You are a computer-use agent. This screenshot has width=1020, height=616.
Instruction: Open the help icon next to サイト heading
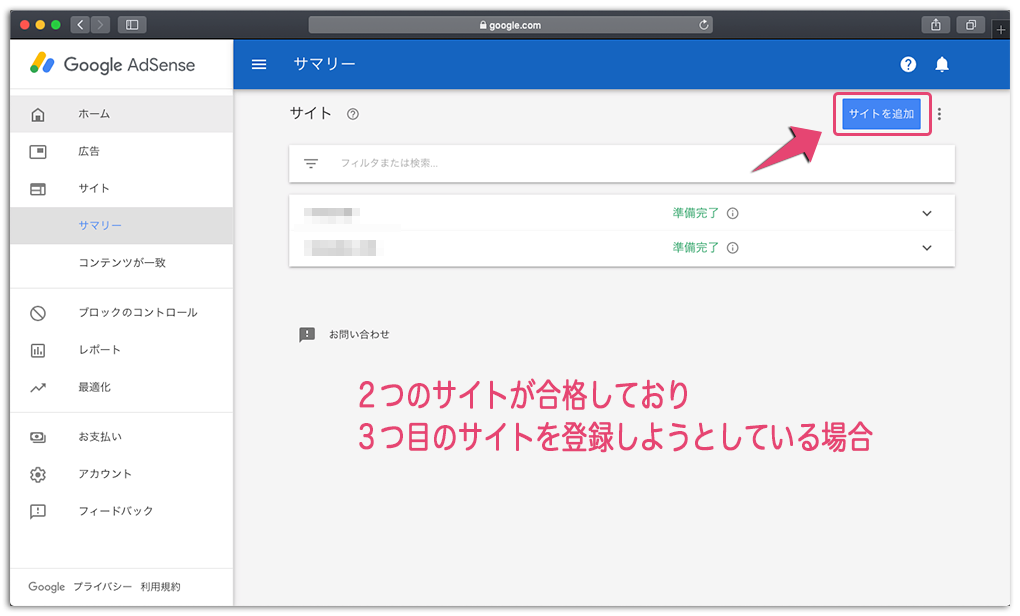point(353,114)
